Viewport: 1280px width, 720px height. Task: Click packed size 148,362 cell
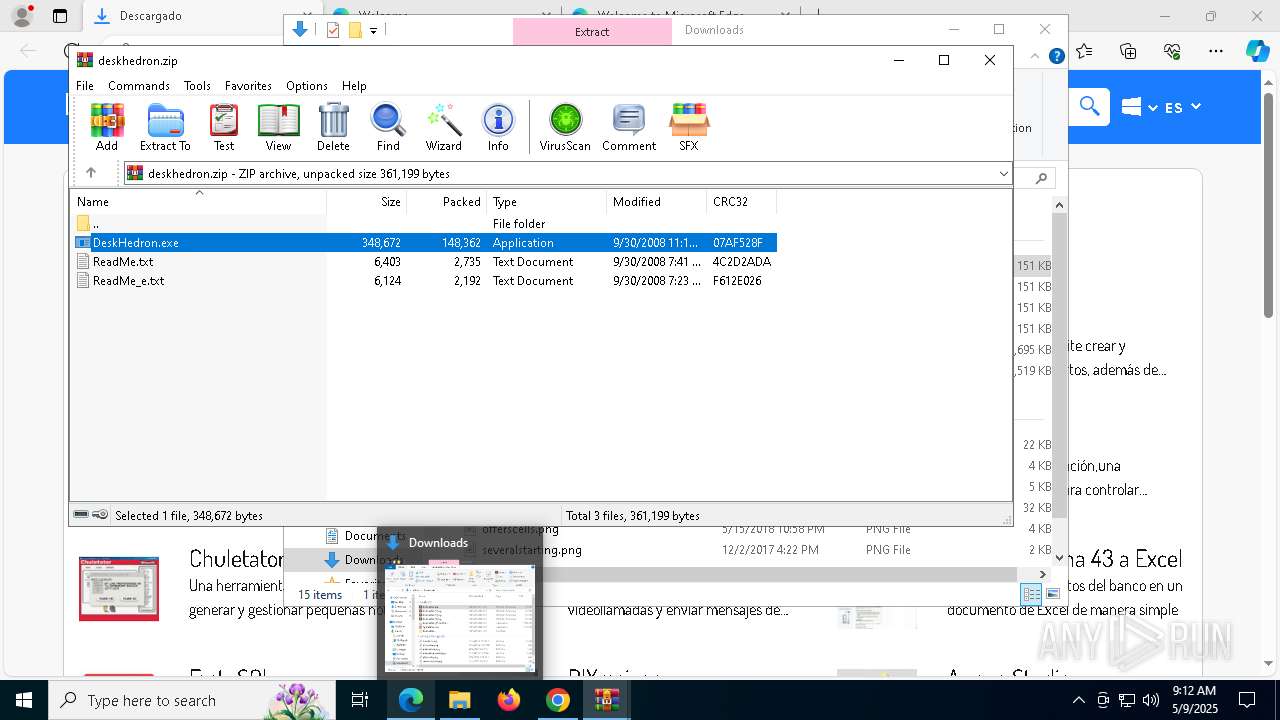[461, 243]
